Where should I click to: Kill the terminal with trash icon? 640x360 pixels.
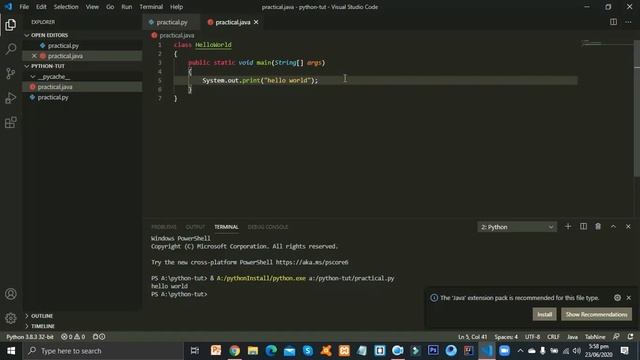click(598, 227)
